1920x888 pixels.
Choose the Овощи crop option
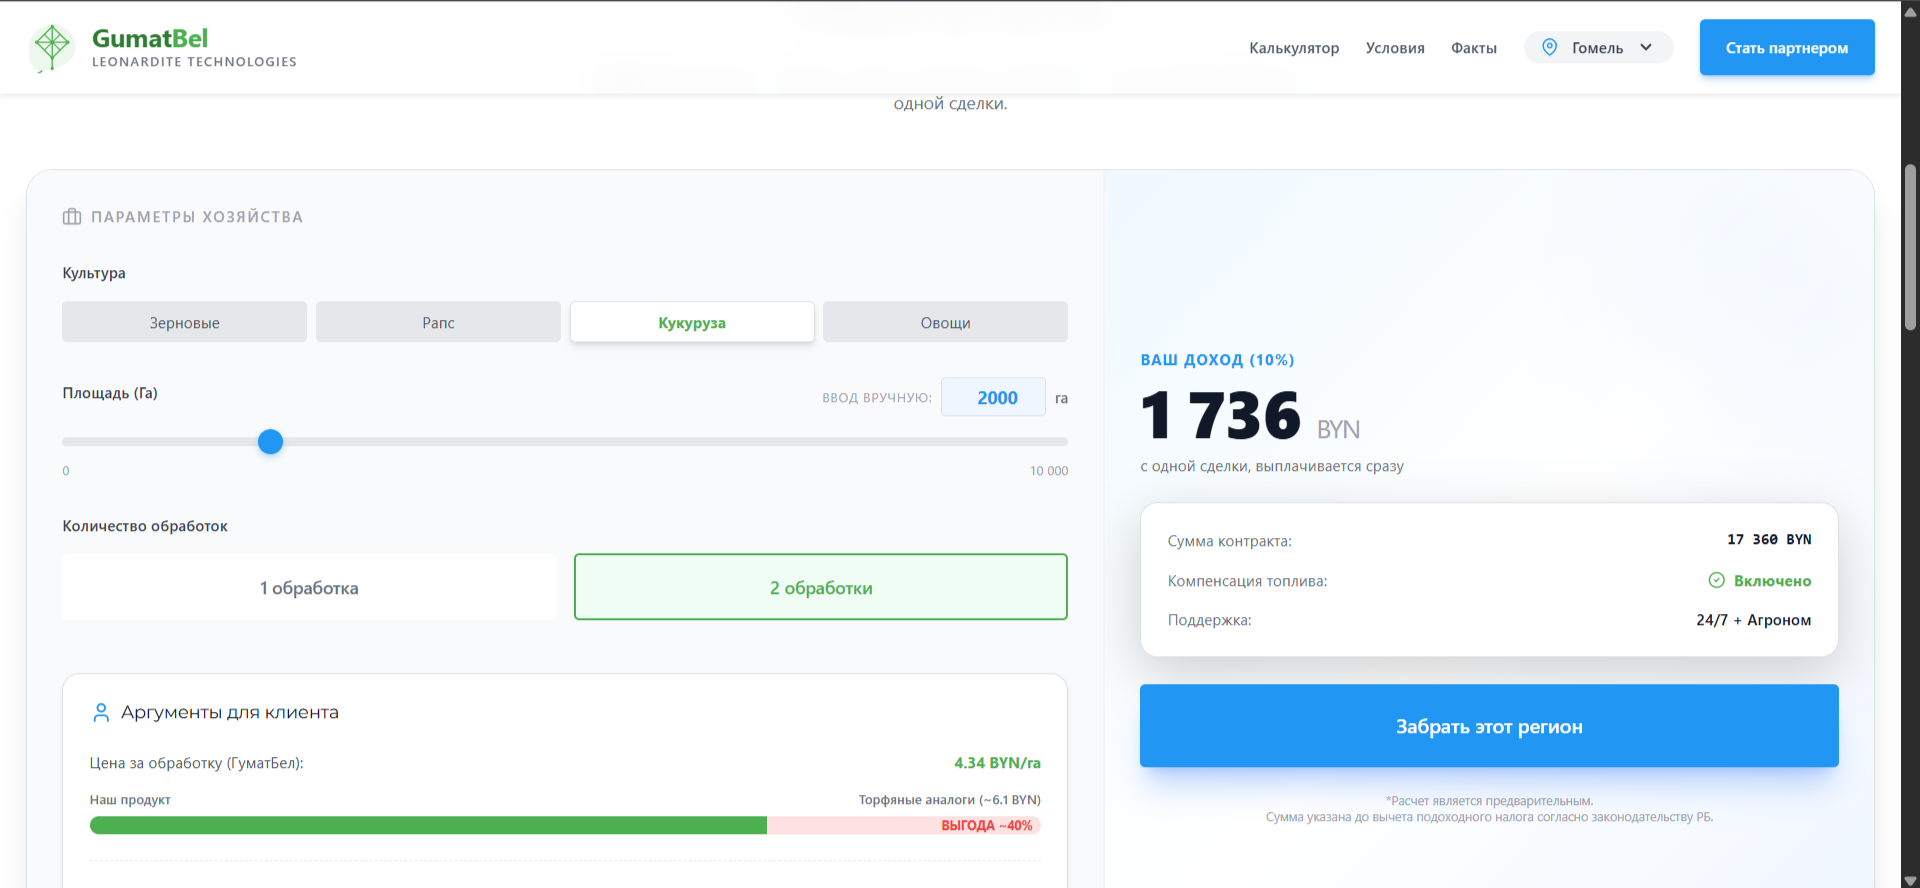point(945,323)
